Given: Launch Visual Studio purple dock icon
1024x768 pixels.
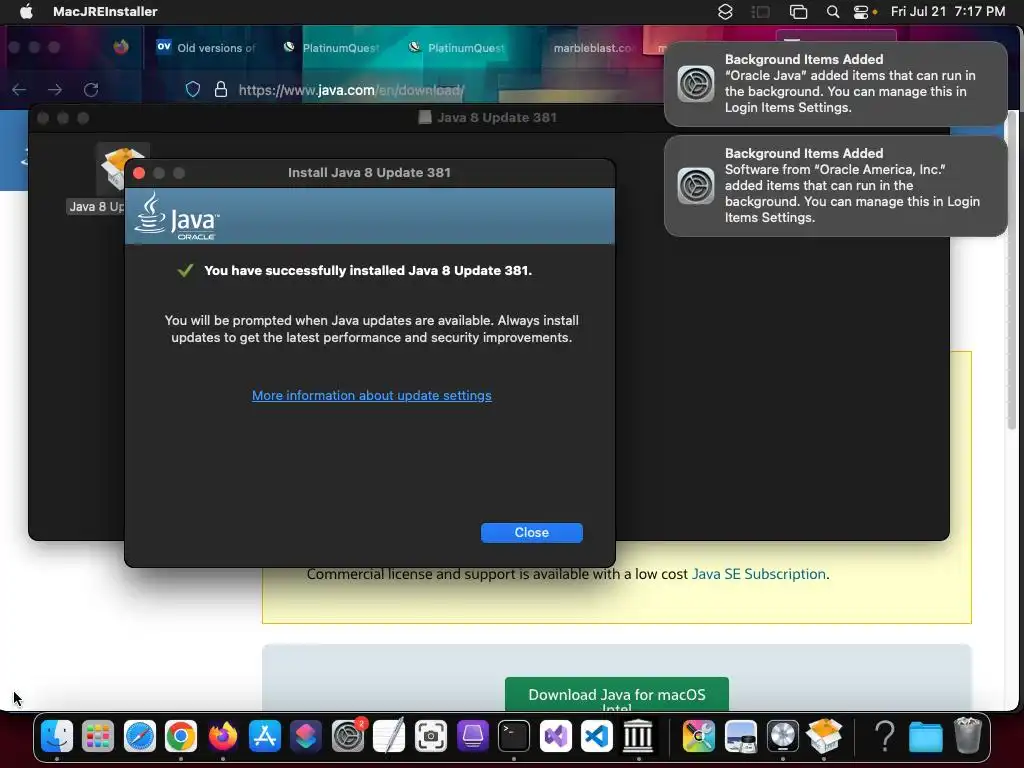Looking at the screenshot, I should pyautogui.click(x=556, y=736).
